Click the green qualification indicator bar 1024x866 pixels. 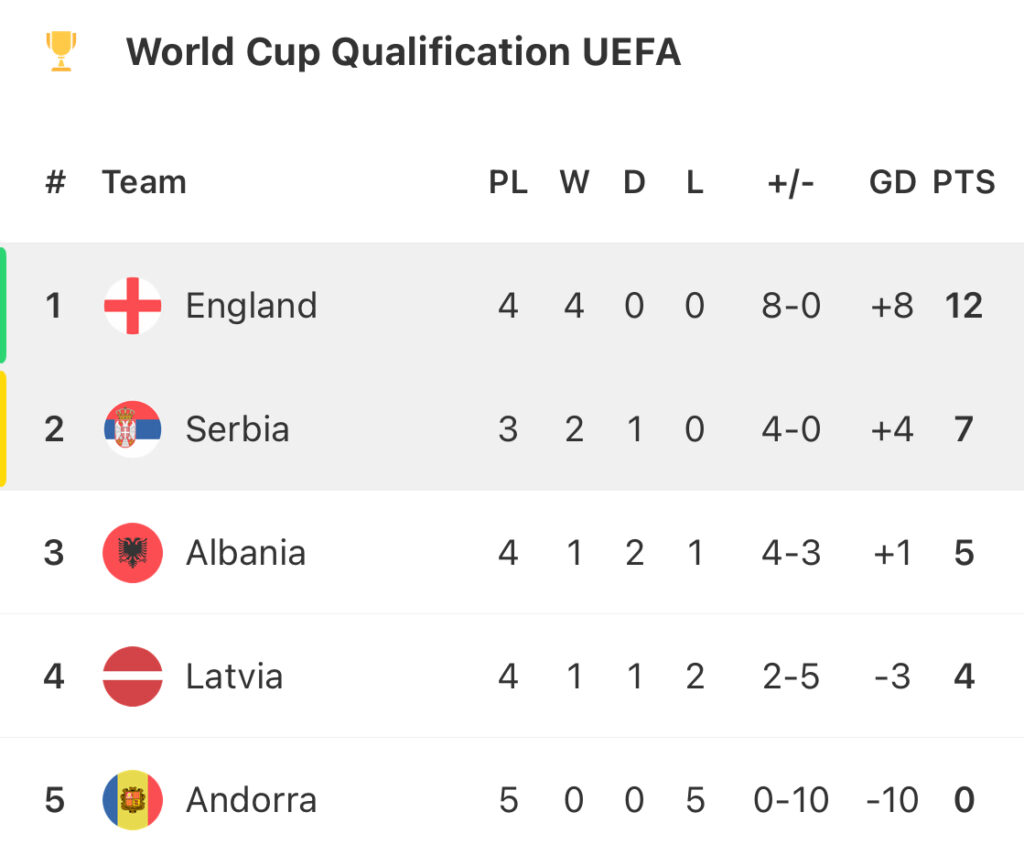(3, 305)
